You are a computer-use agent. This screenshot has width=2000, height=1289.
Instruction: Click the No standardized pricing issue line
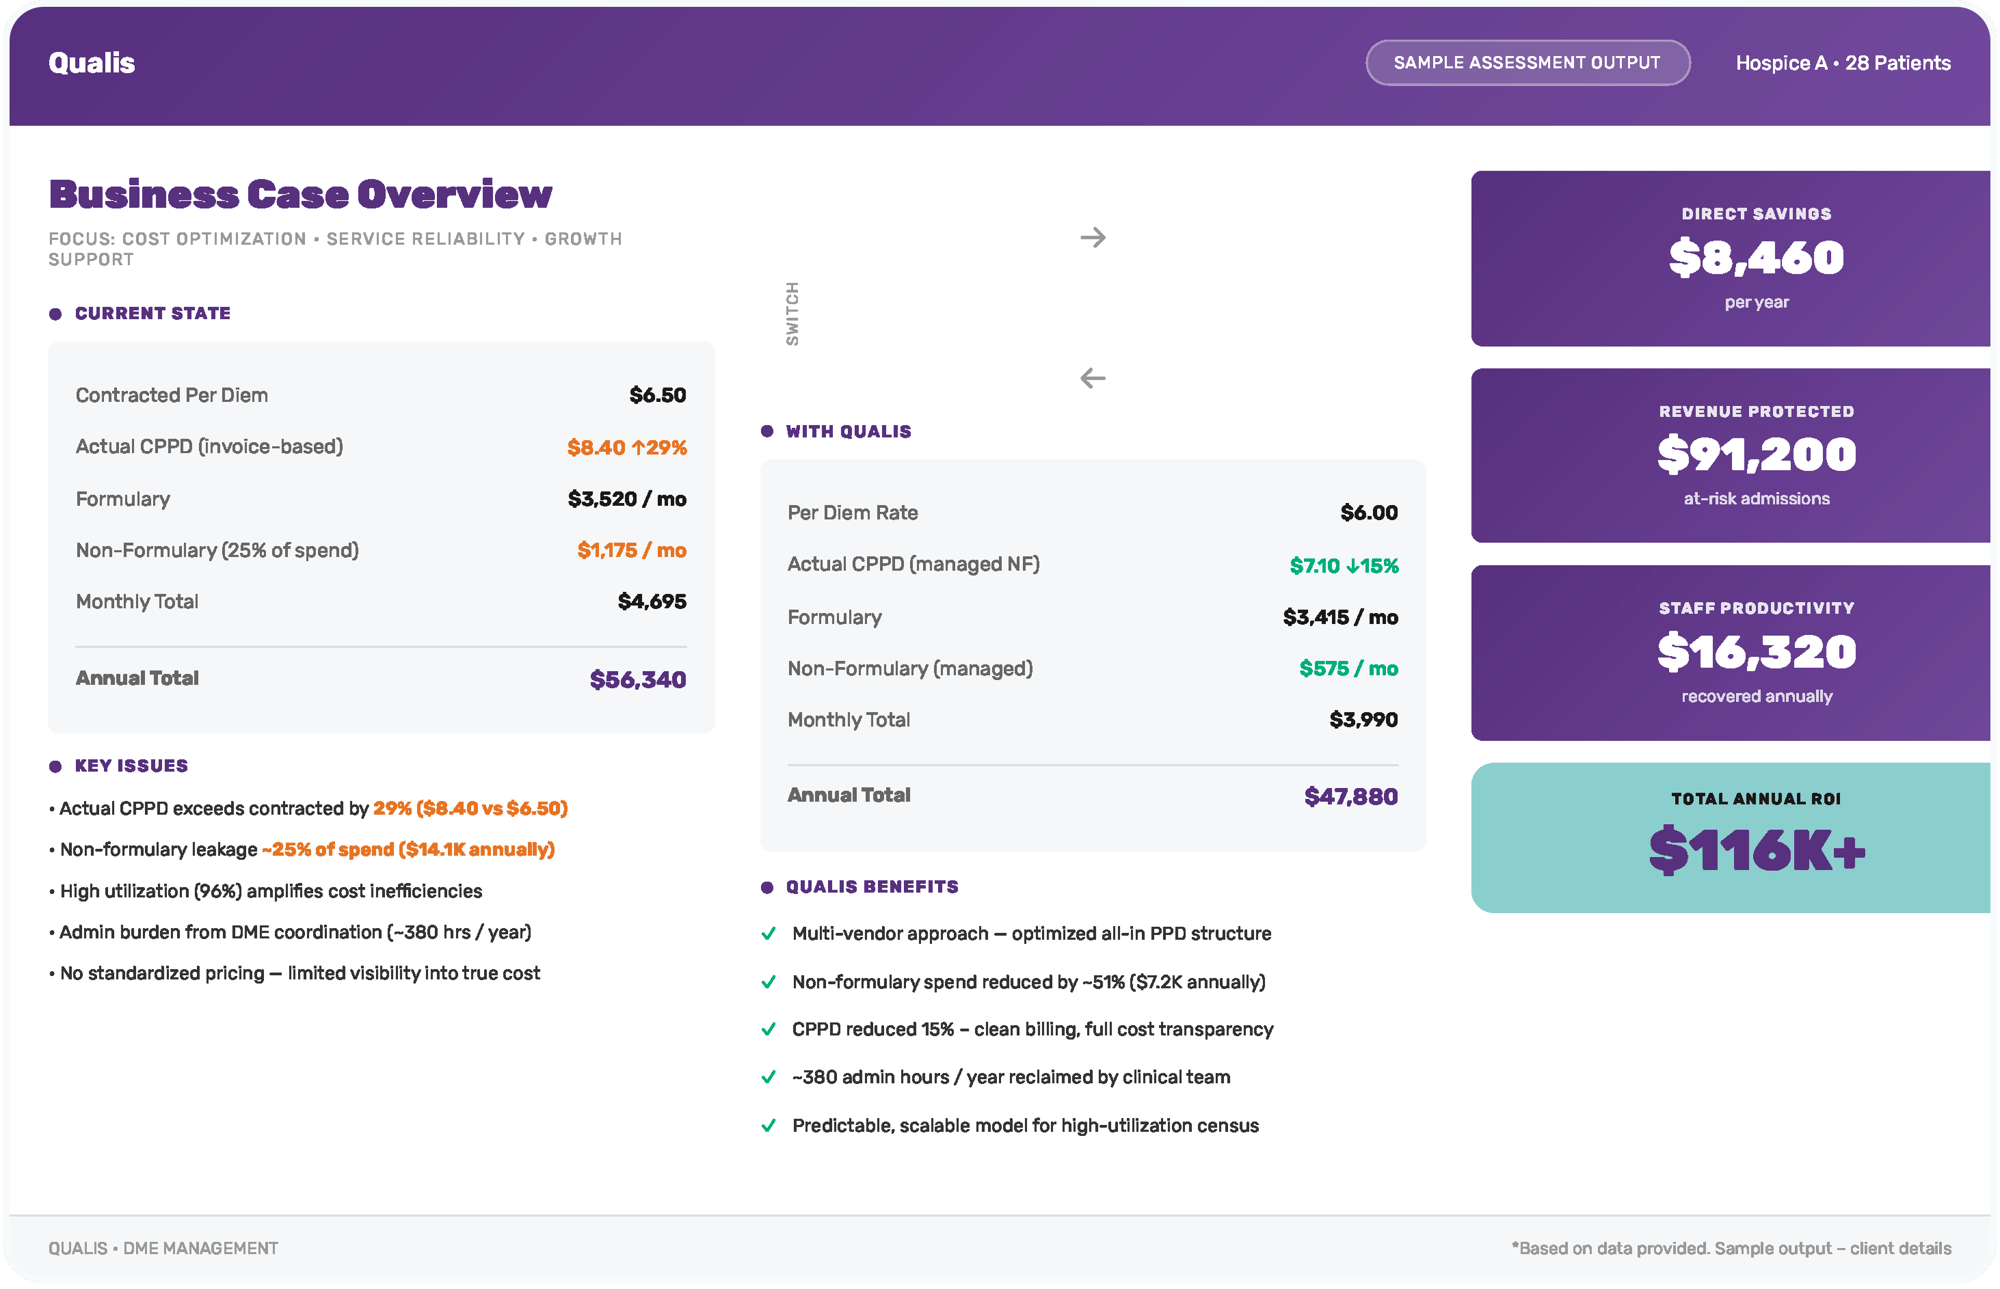coord(294,974)
